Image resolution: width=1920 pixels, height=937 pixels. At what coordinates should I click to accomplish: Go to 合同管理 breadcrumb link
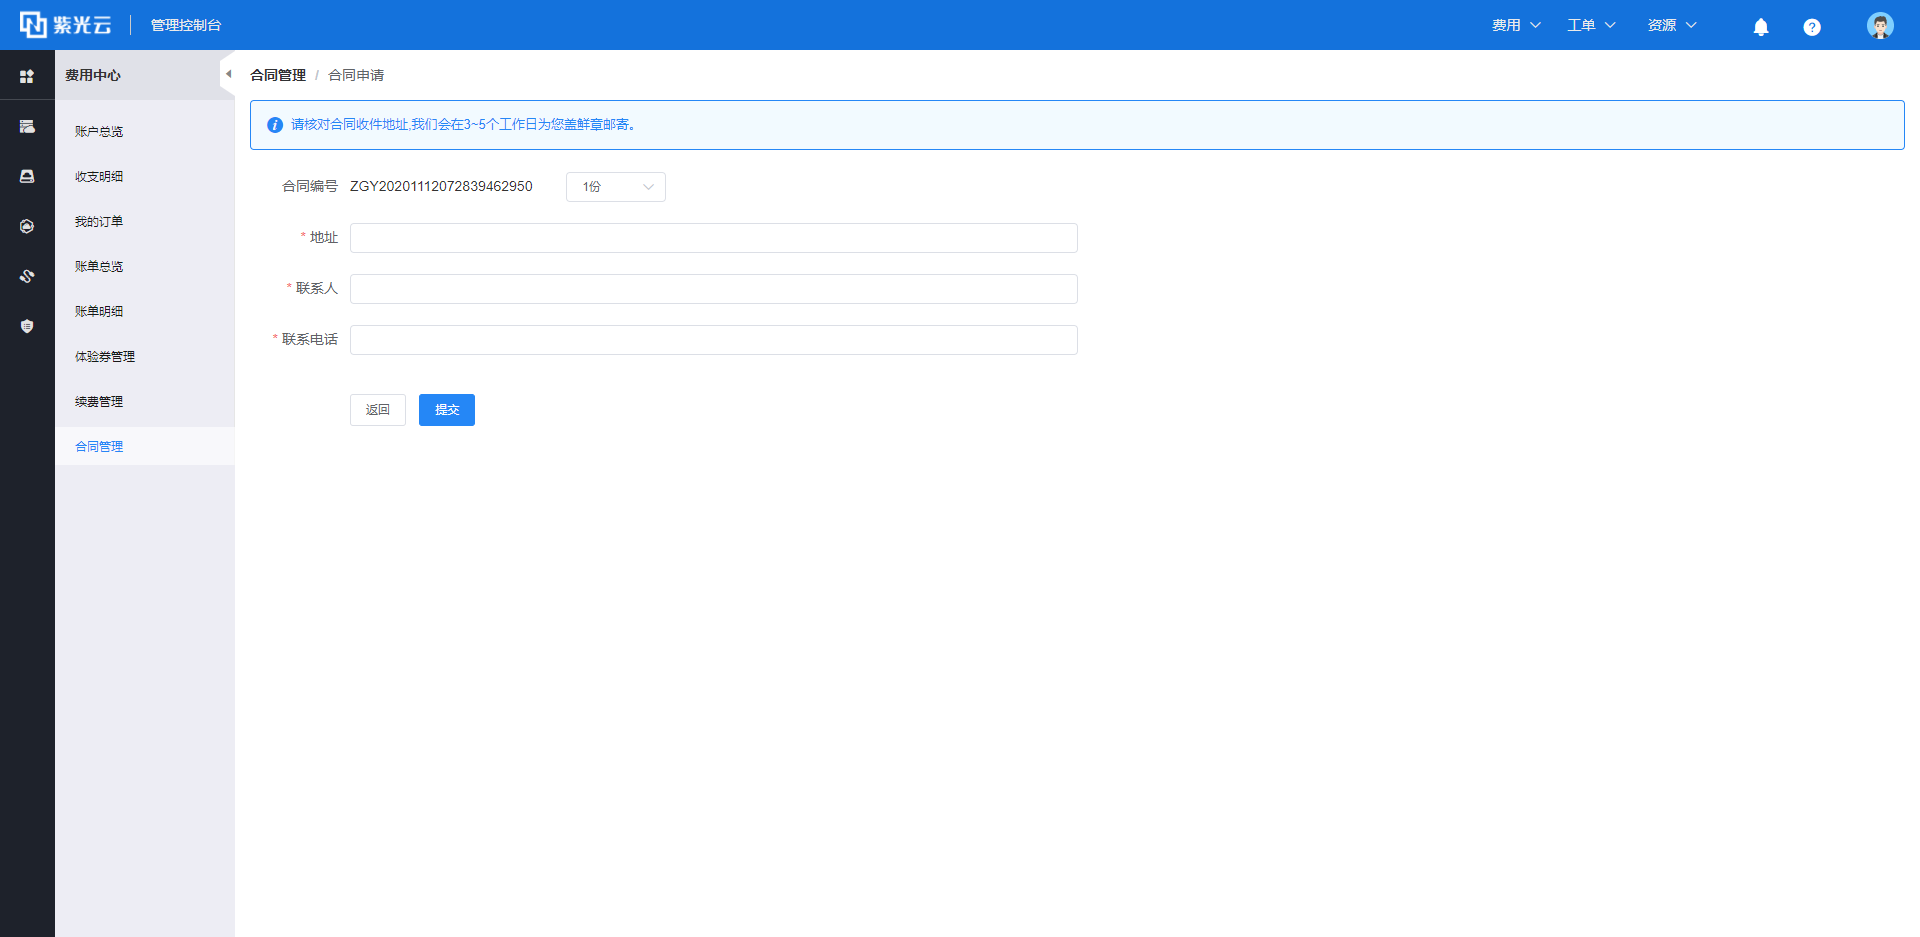coord(278,75)
